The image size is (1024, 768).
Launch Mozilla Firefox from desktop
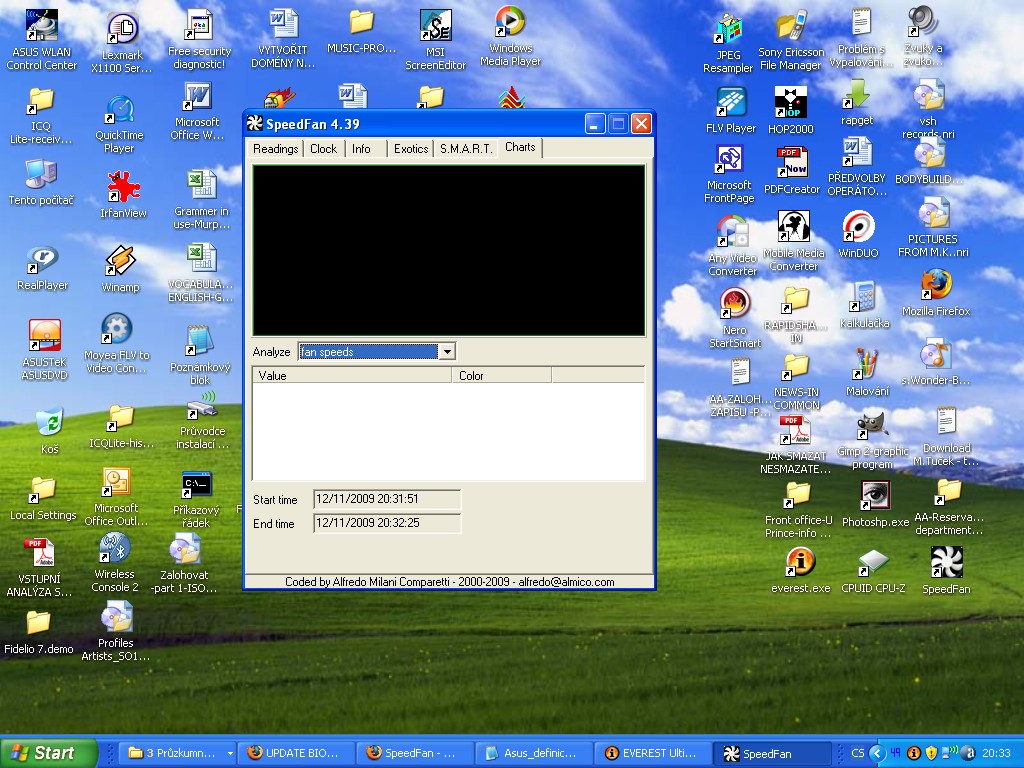tap(936, 294)
